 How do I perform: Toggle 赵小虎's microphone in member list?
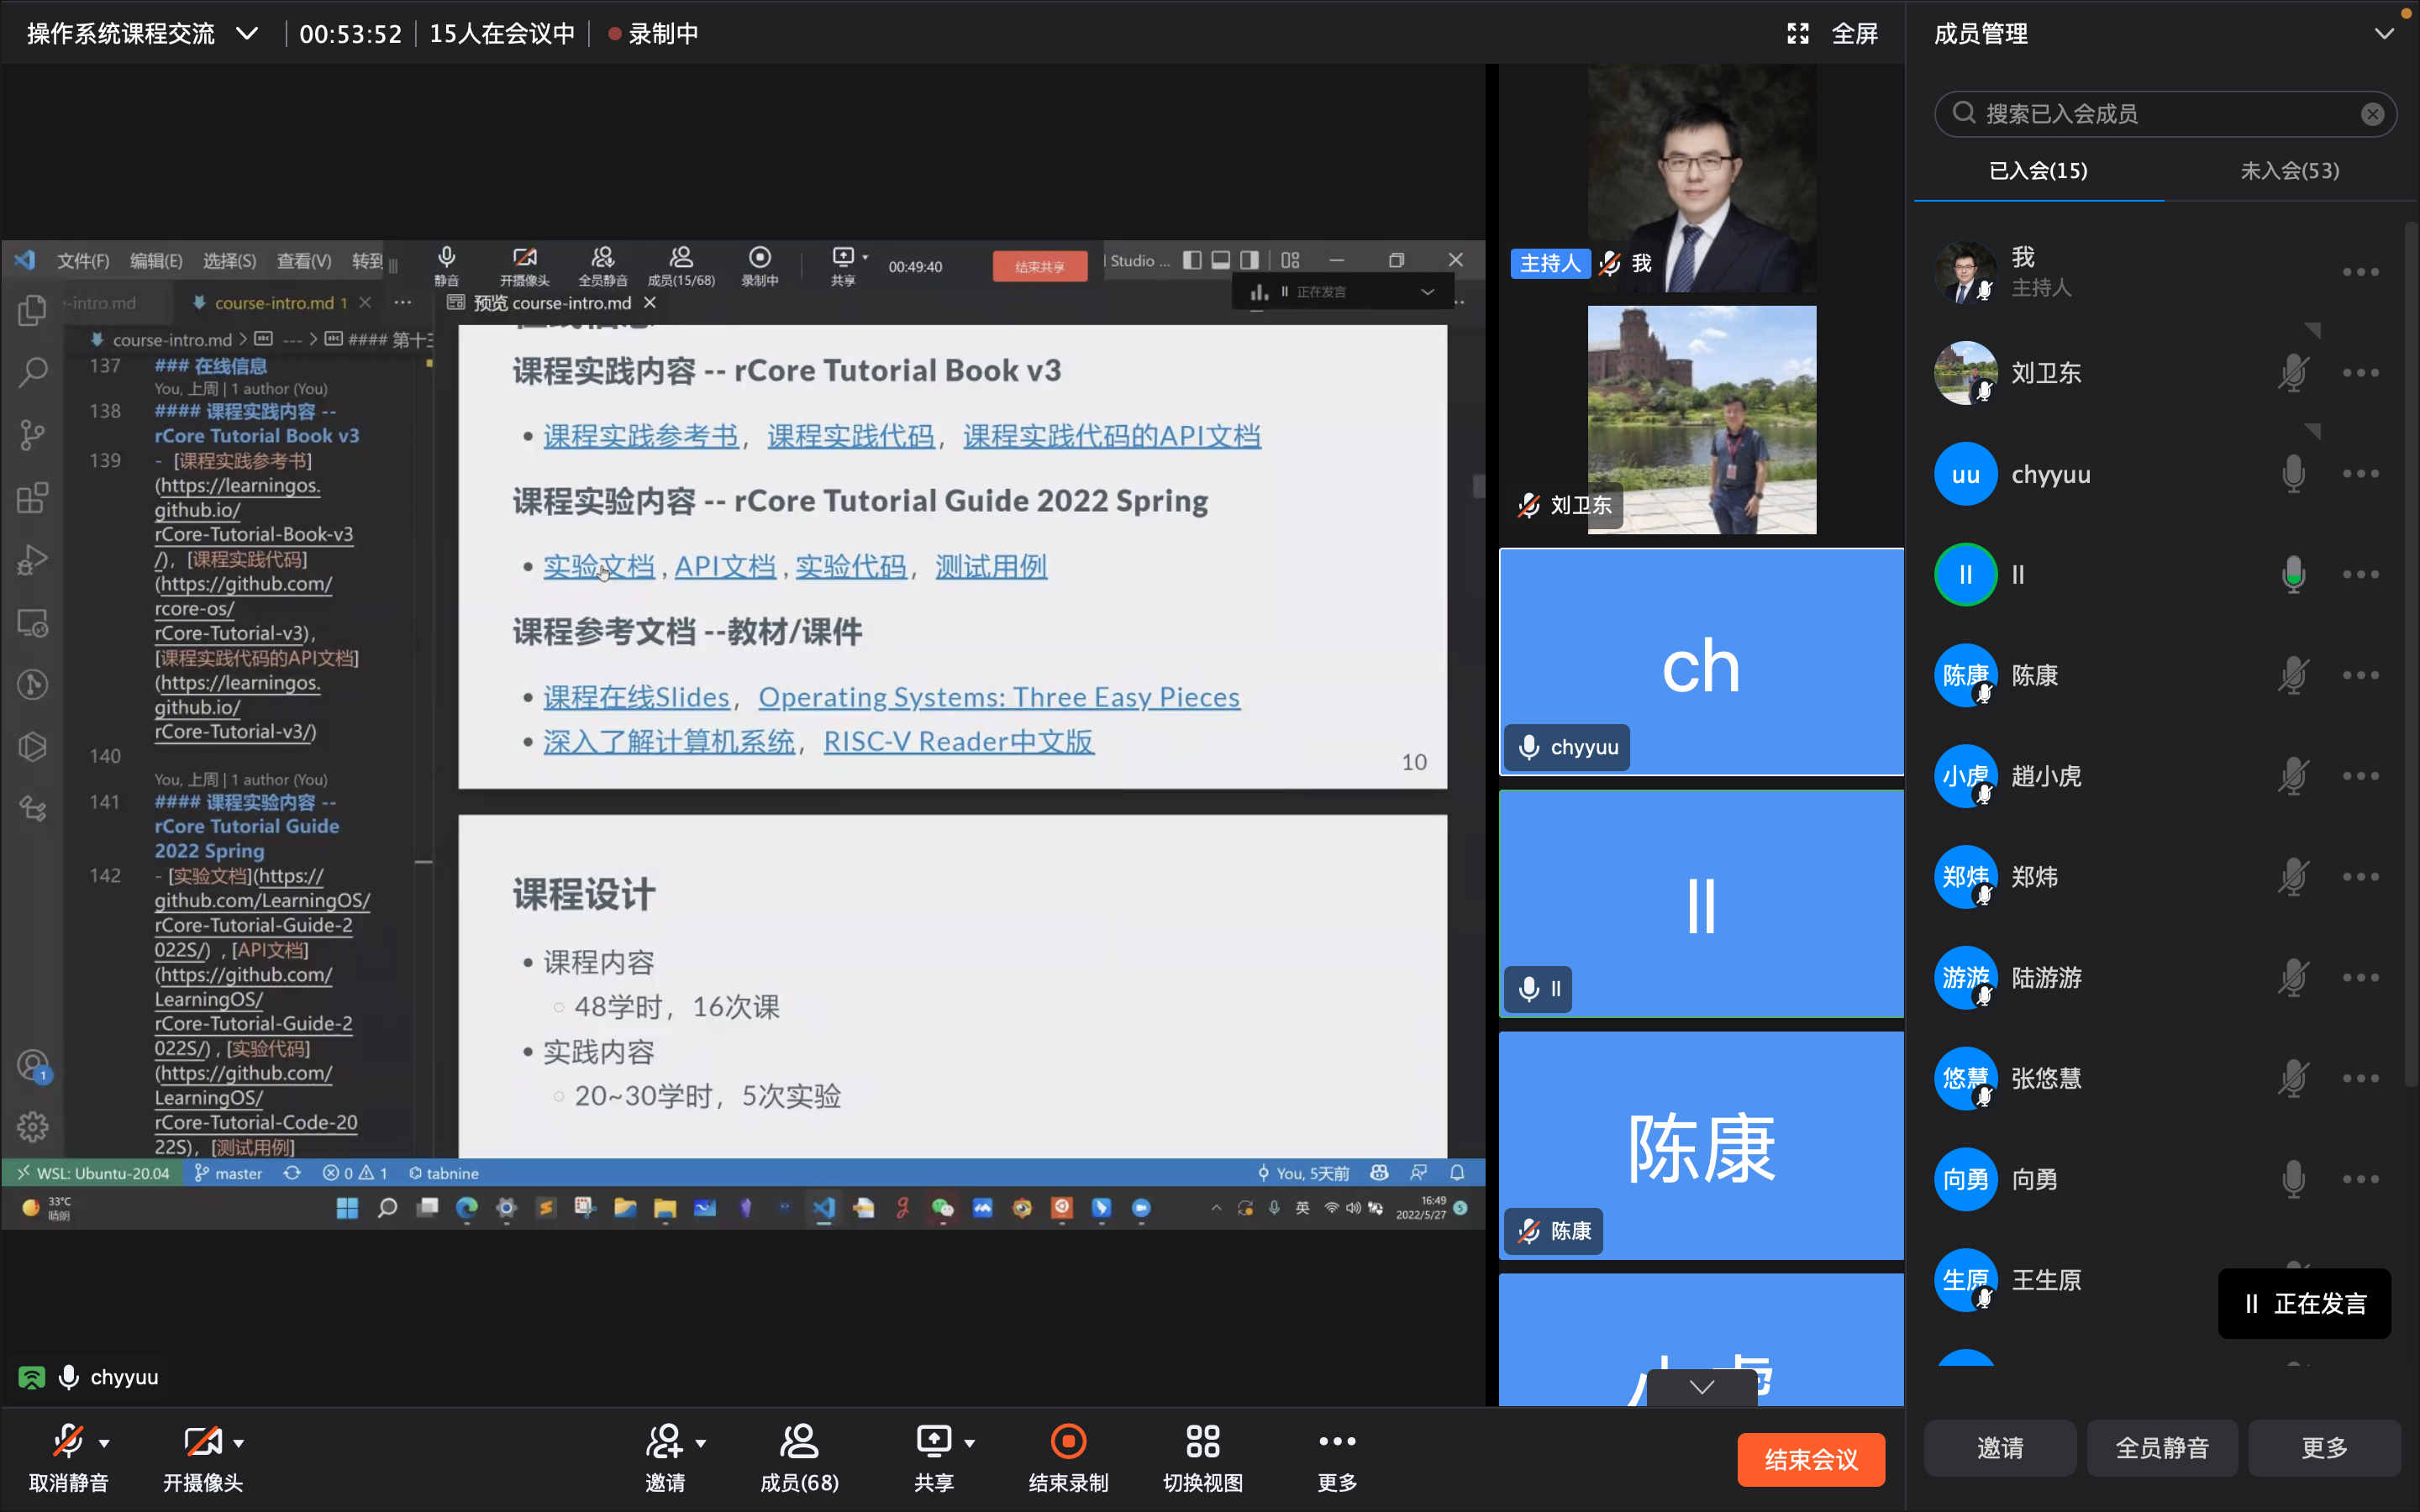[x=2293, y=776]
